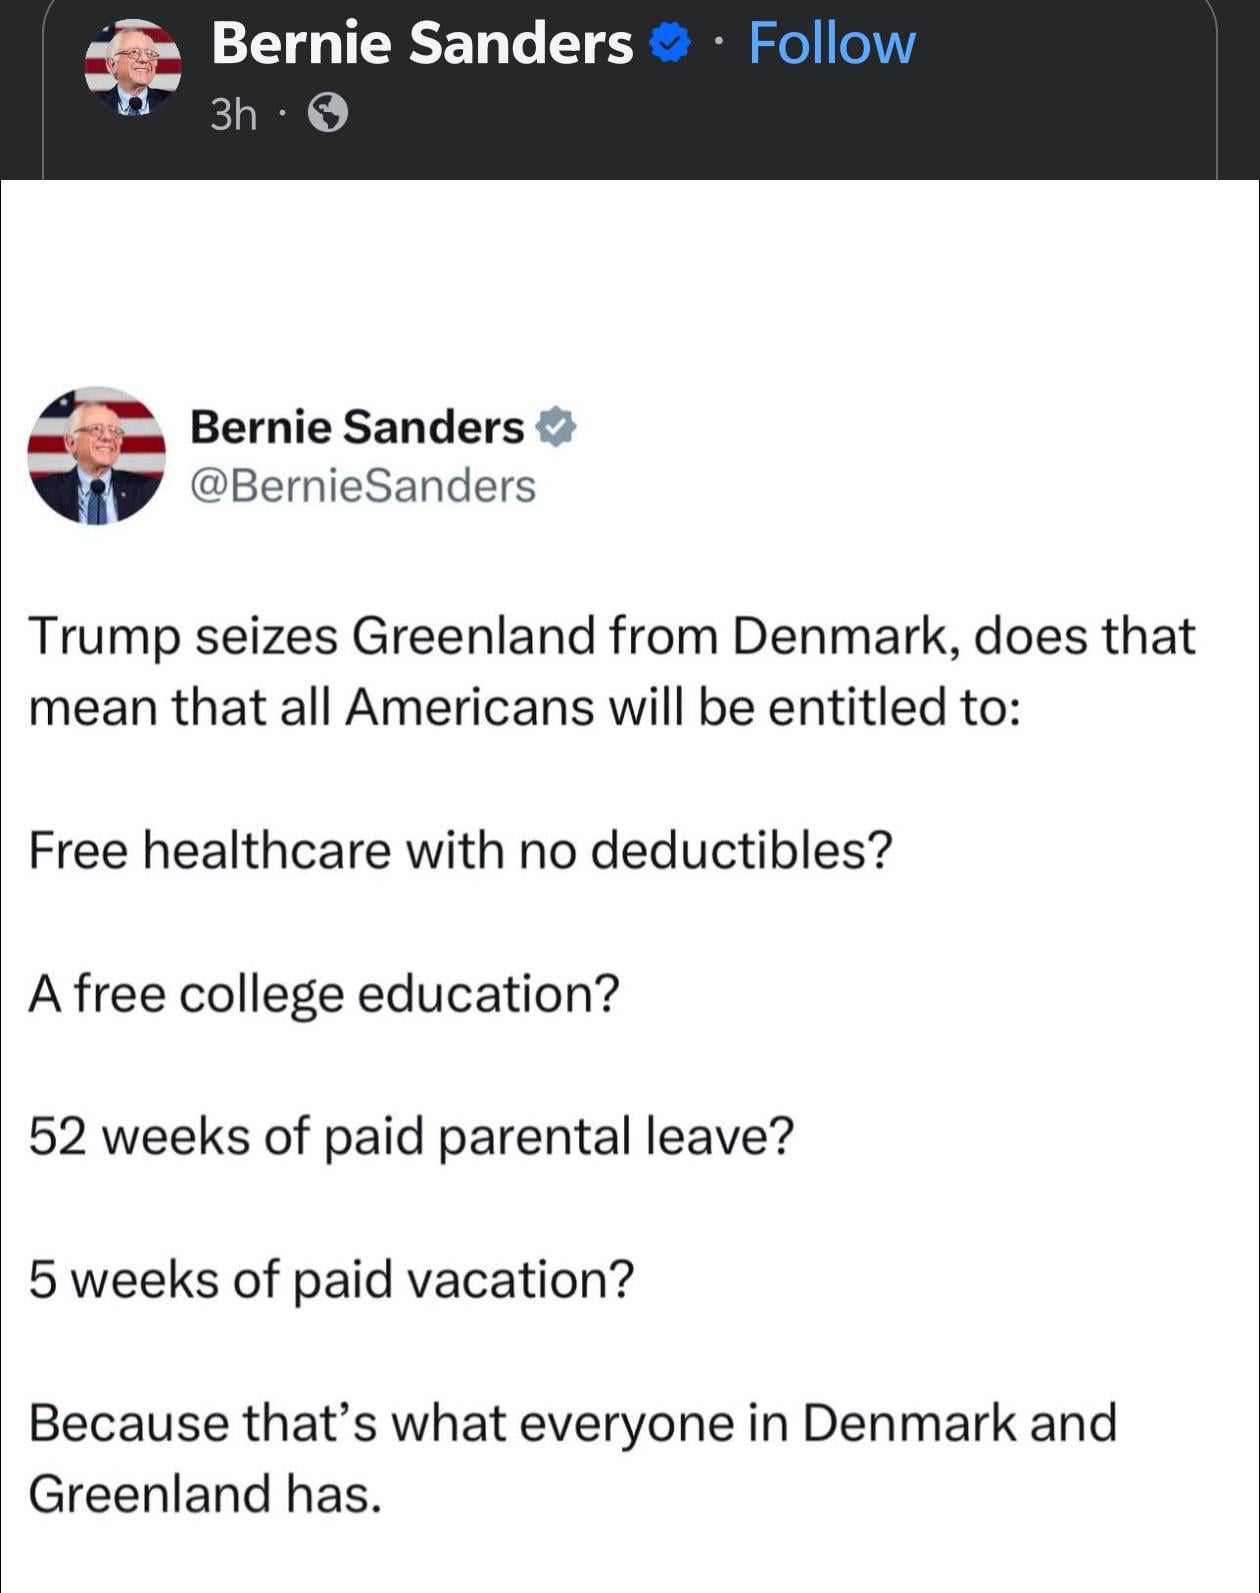Click the word 'Denmark' in tweet's first line
1260x1593 pixels.
[839, 636]
